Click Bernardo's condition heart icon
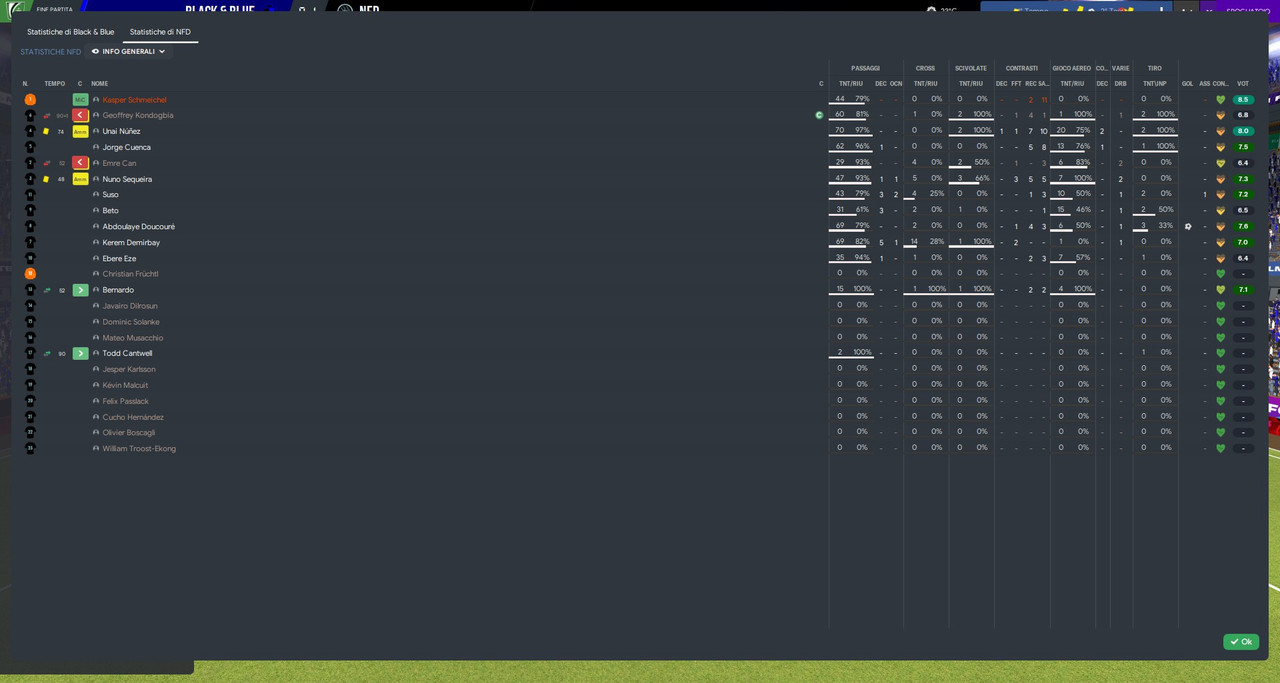The height and width of the screenshot is (683, 1280). point(1220,290)
